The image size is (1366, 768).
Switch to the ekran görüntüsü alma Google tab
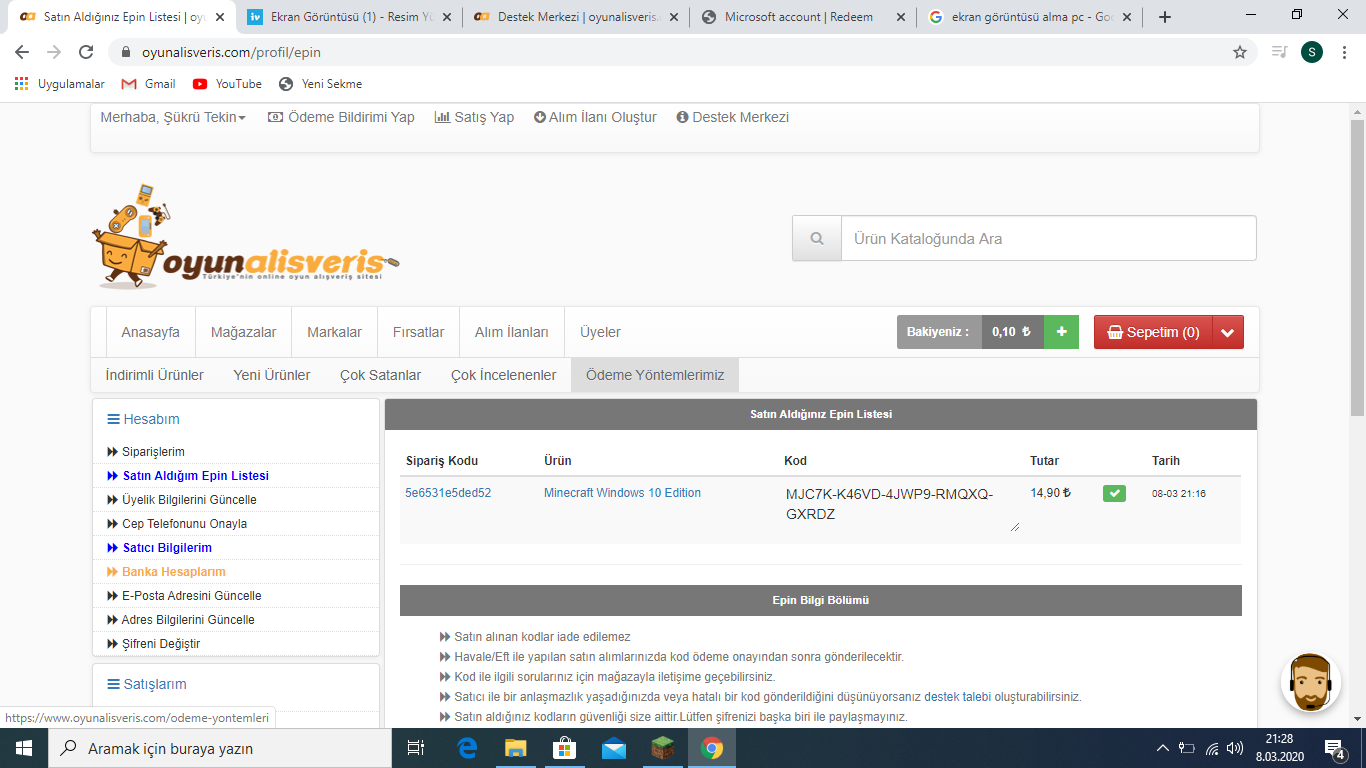(1030, 17)
